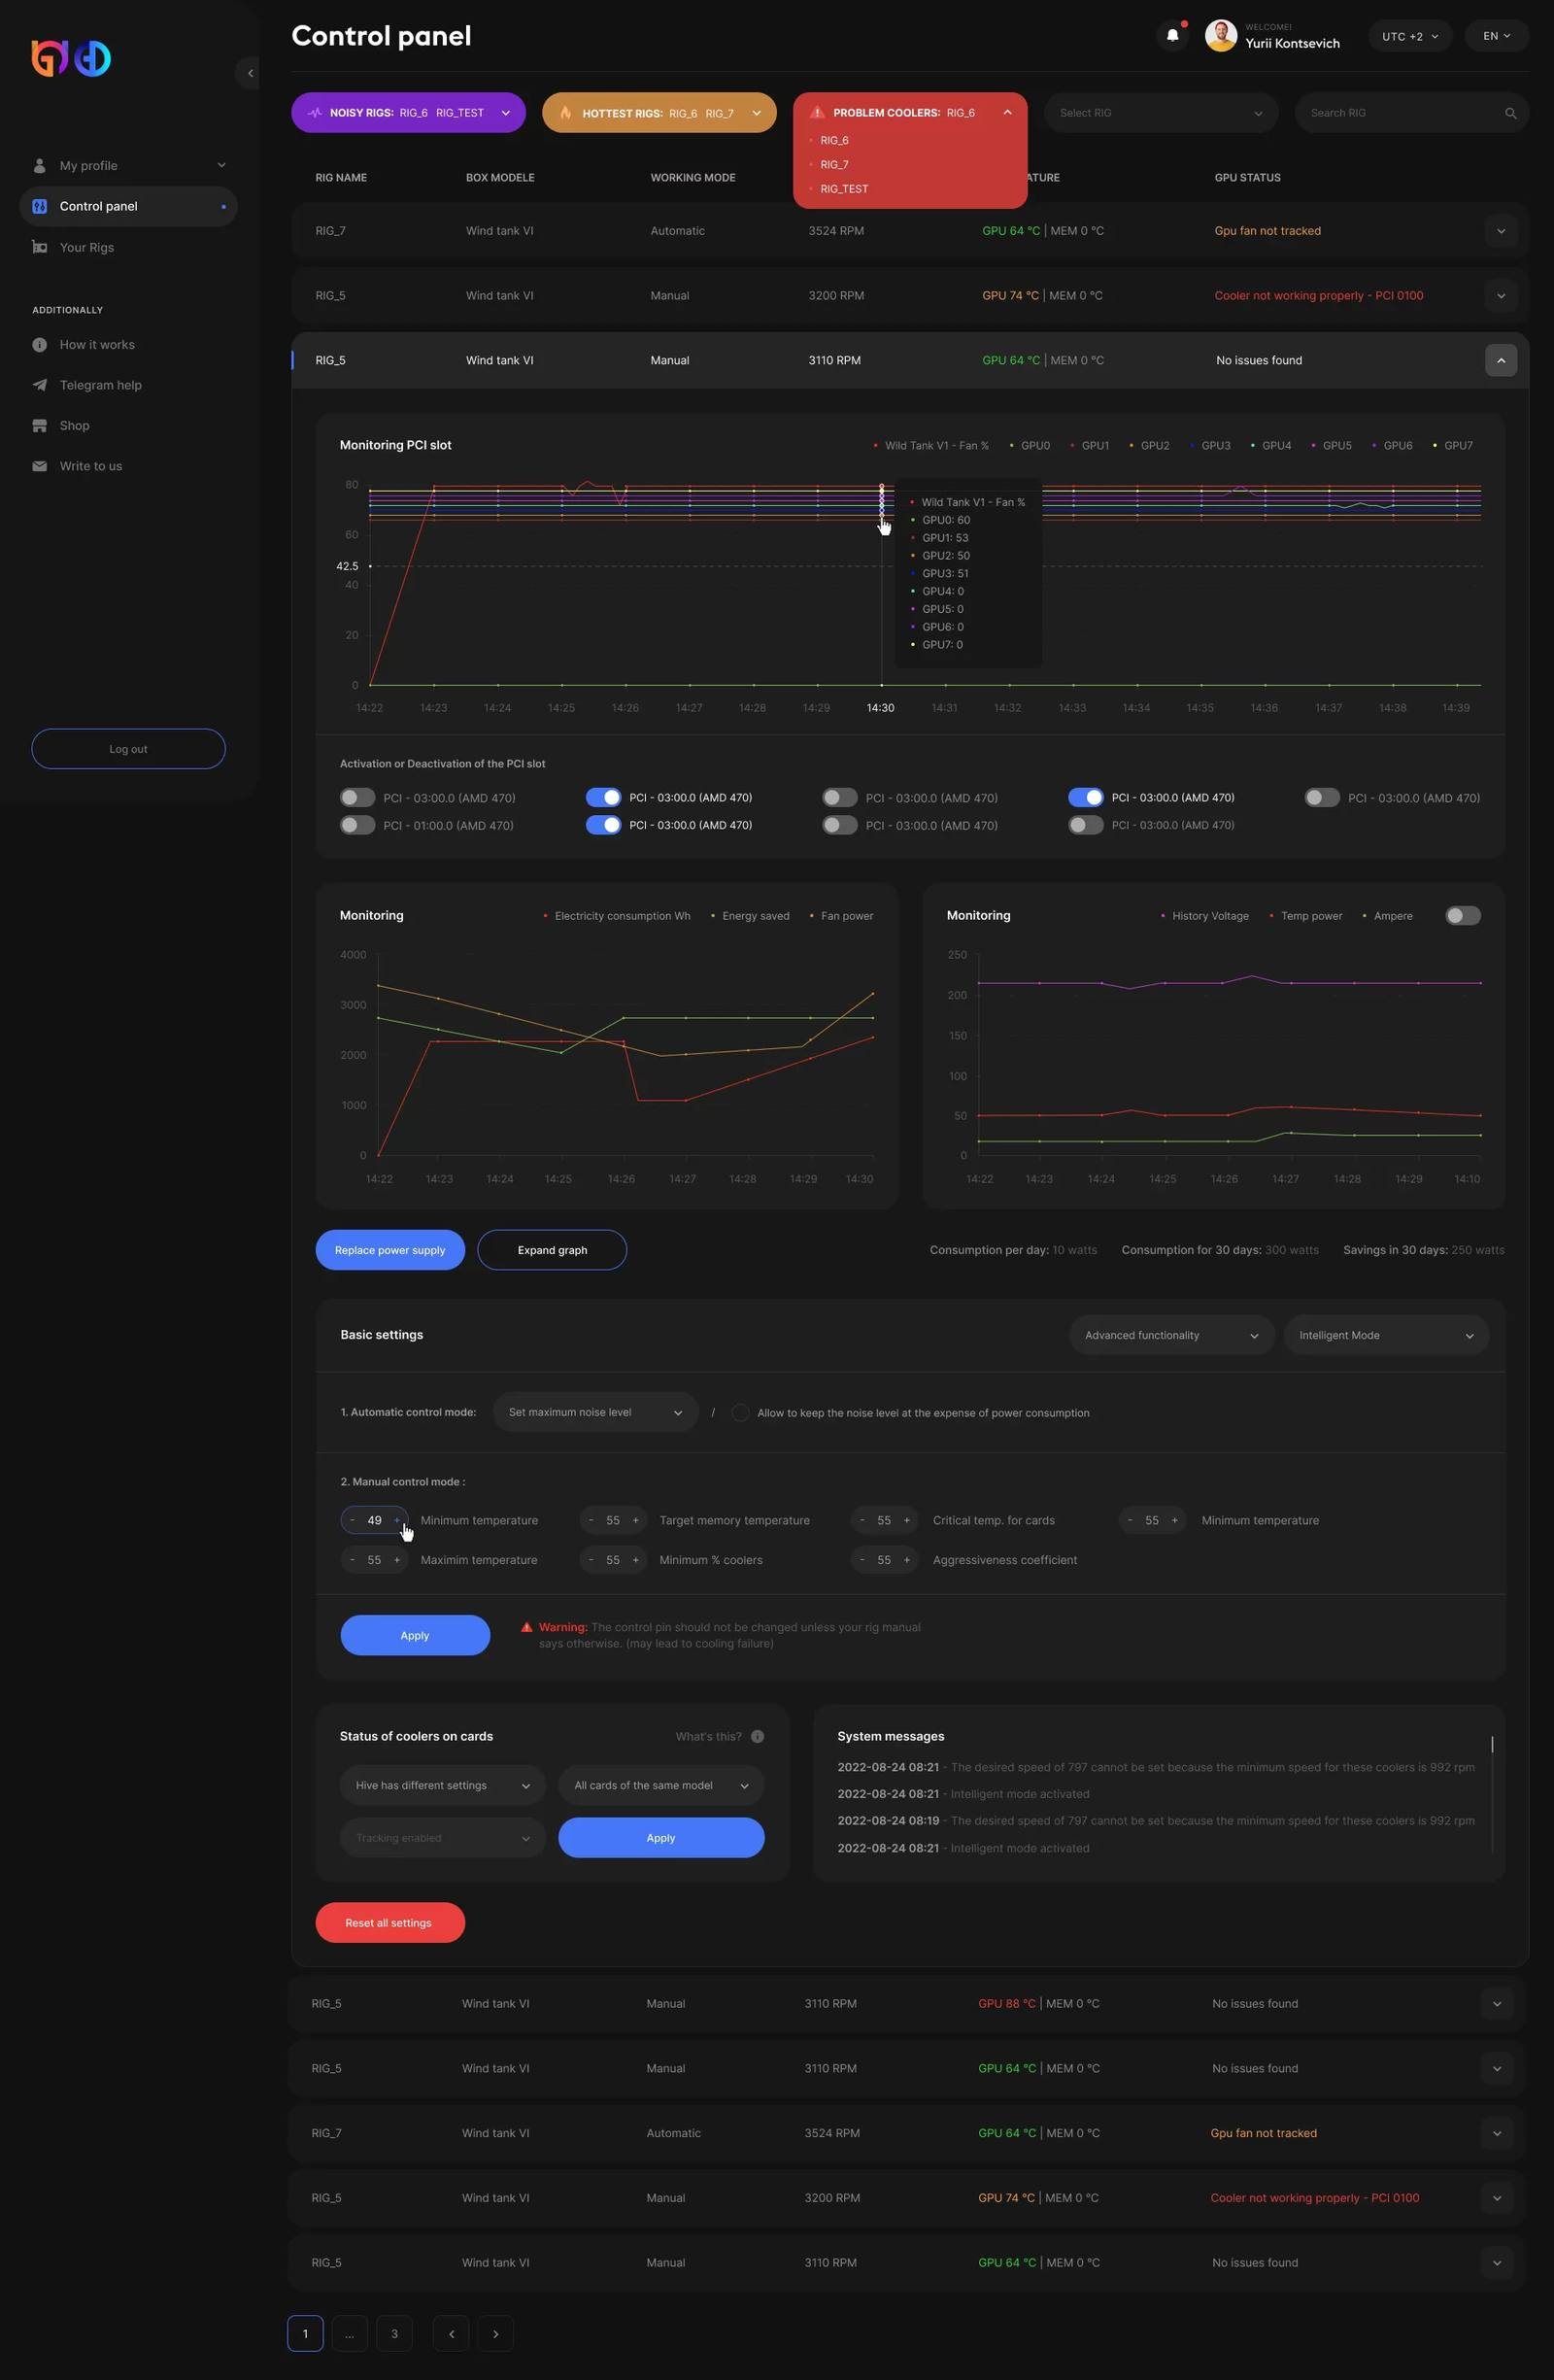1554x2380 pixels.
Task: Enable keep noise level radio option
Action: (740, 1413)
